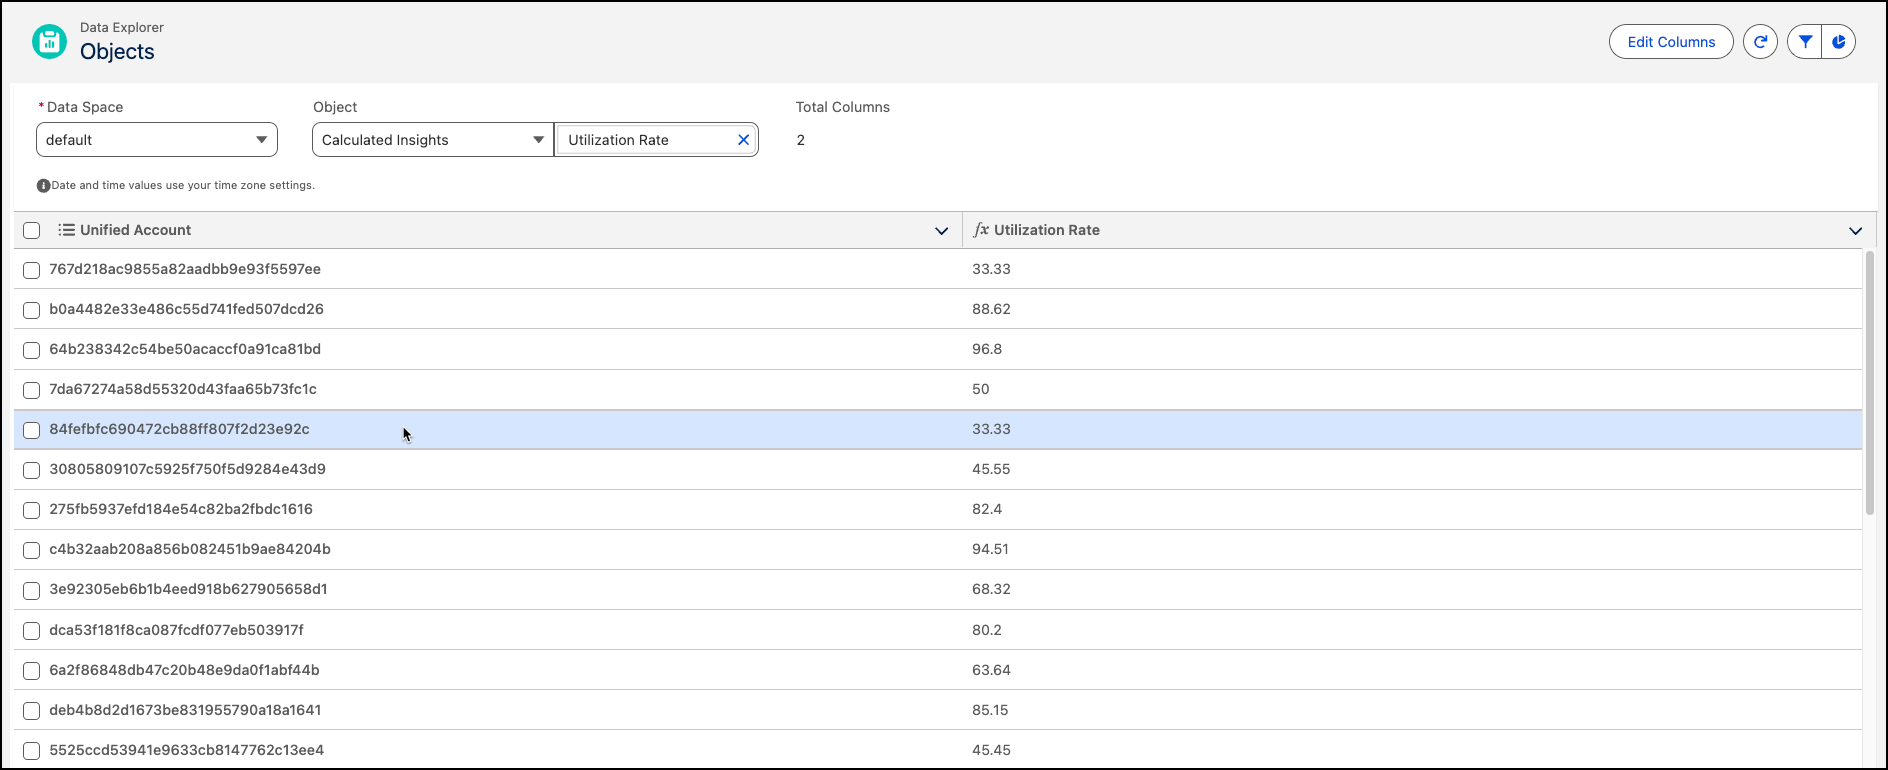Clear the Utilization Rate selection with X
Image resolution: width=1888 pixels, height=770 pixels.
click(743, 140)
